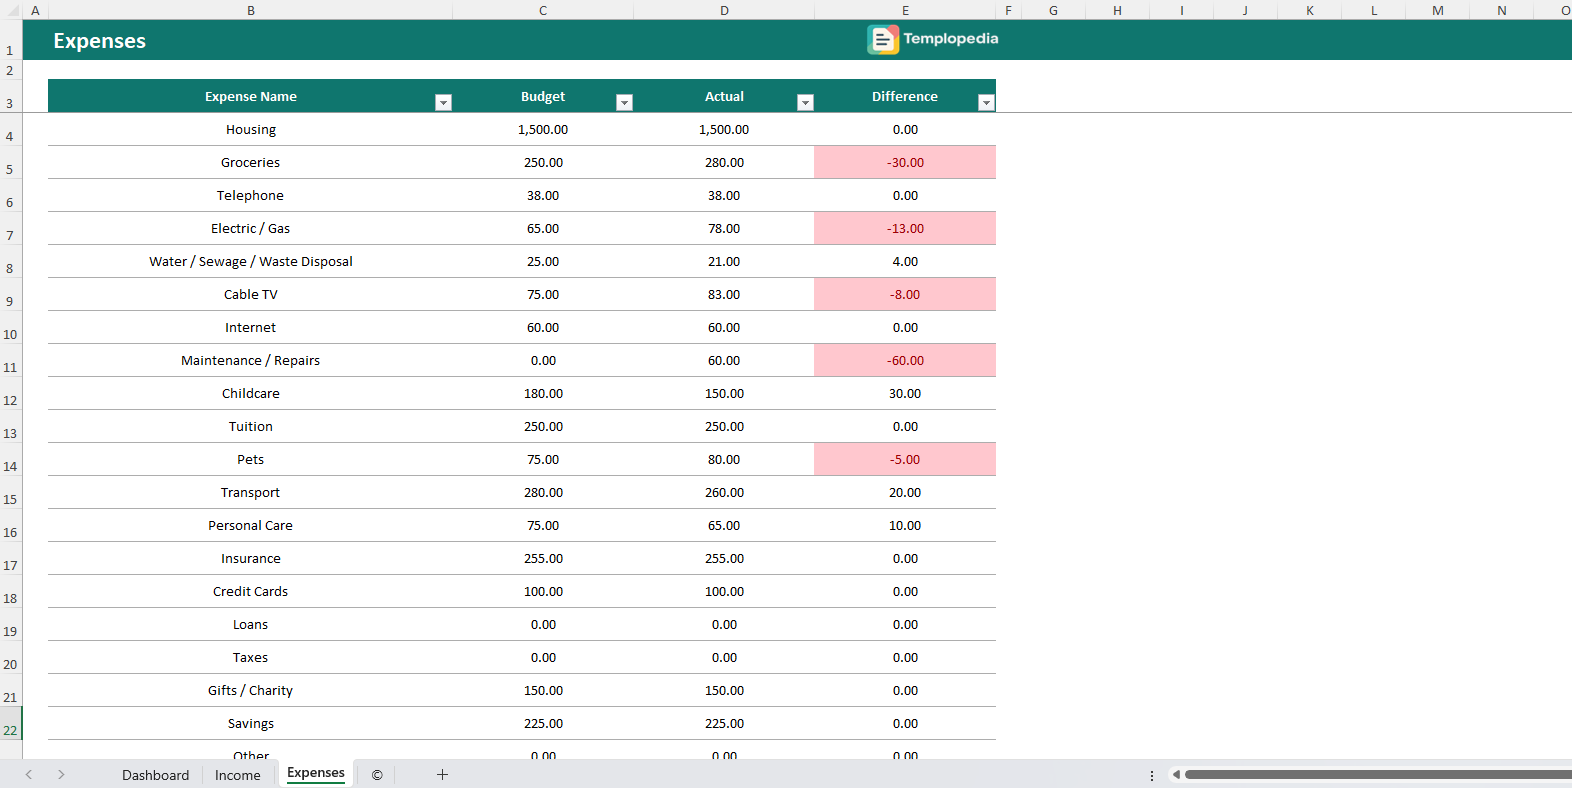Click Groceries actual cell 280.00
Viewport: 1572px width, 788px height.
tap(724, 163)
